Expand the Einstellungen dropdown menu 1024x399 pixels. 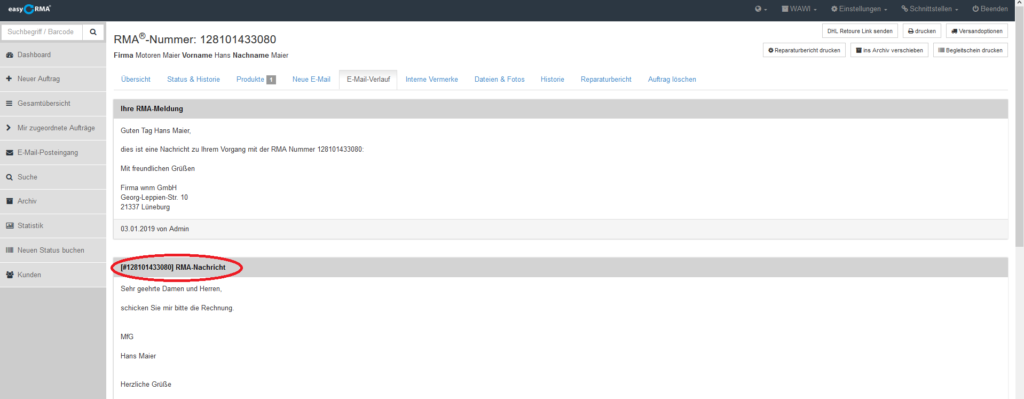(859, 9)
